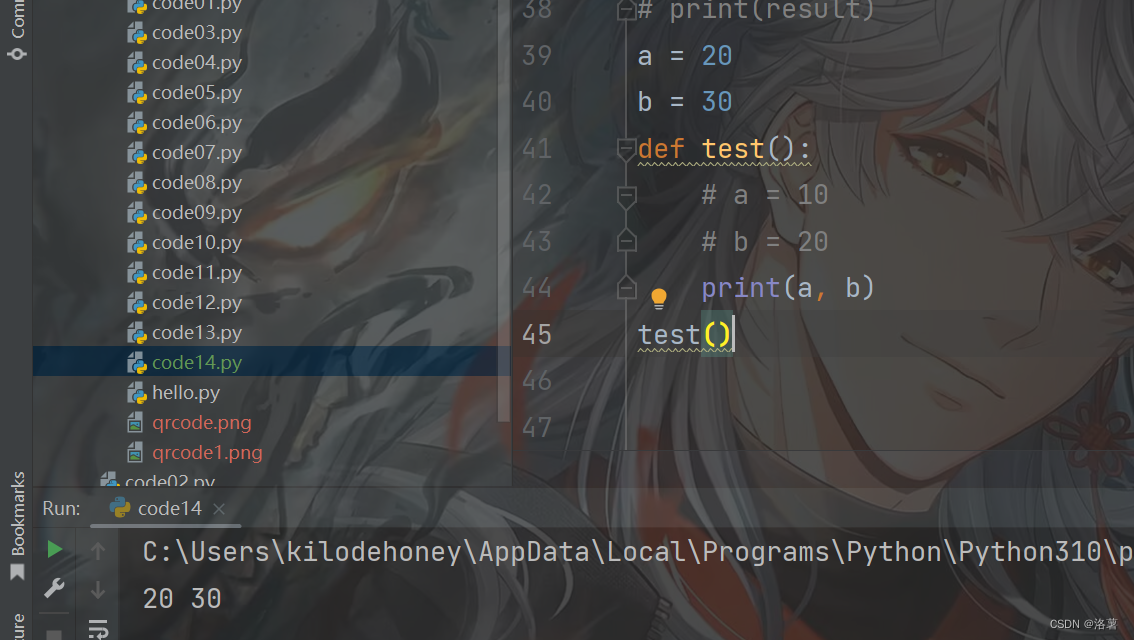Select code11.py file
The width and height of the screenshot is (1134, 640).
[x=197, y=273]
